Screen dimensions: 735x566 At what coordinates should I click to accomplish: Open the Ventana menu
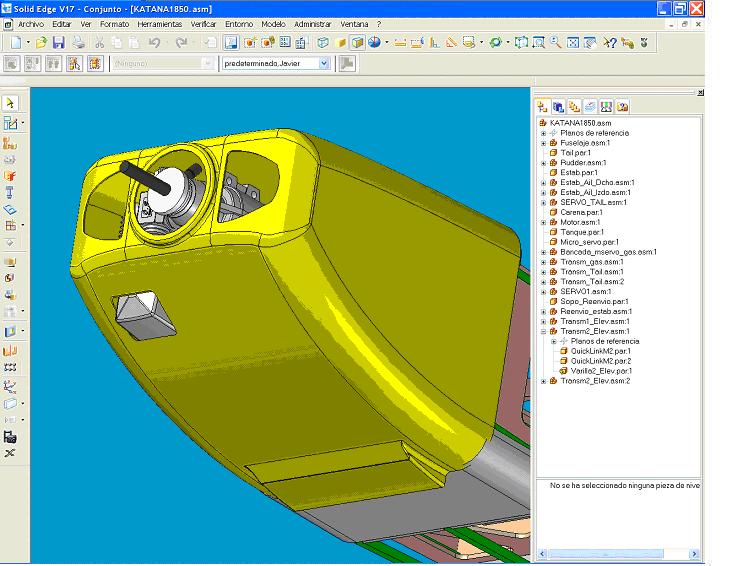click(353, 23)
